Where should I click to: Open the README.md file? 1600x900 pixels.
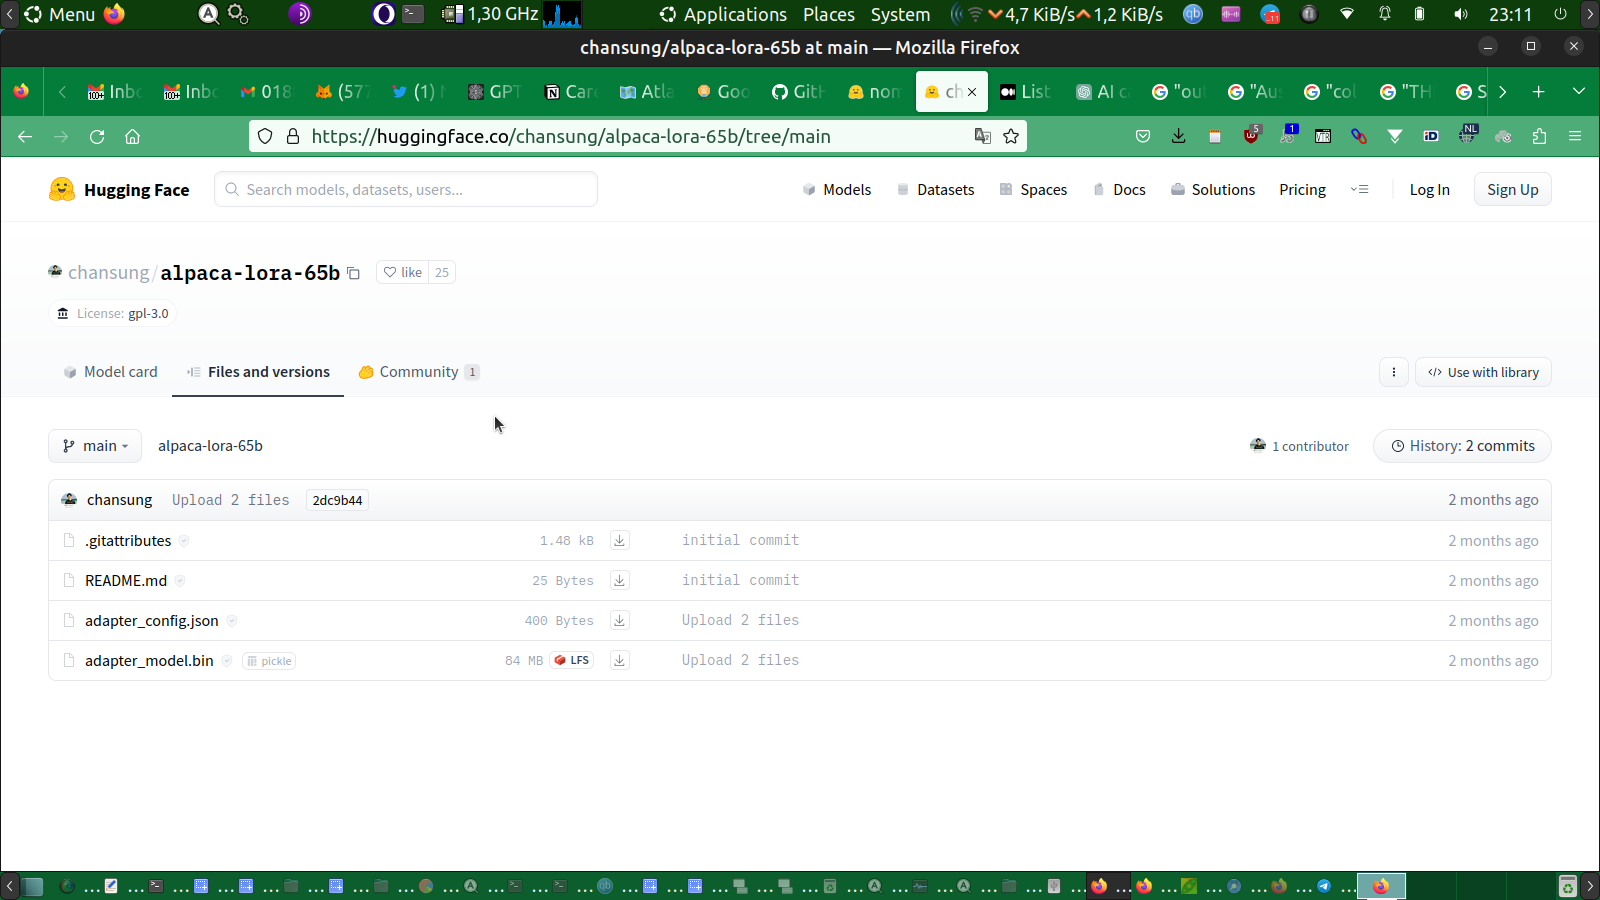(x=126, y=581)
